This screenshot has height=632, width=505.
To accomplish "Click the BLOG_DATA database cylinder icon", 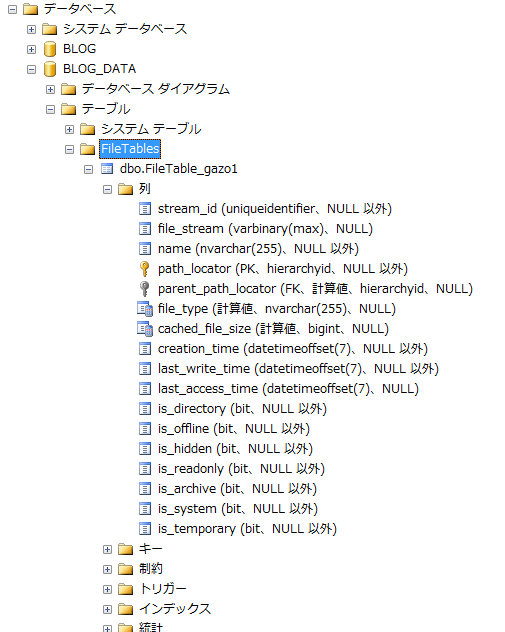I will [x=50, y=69].
